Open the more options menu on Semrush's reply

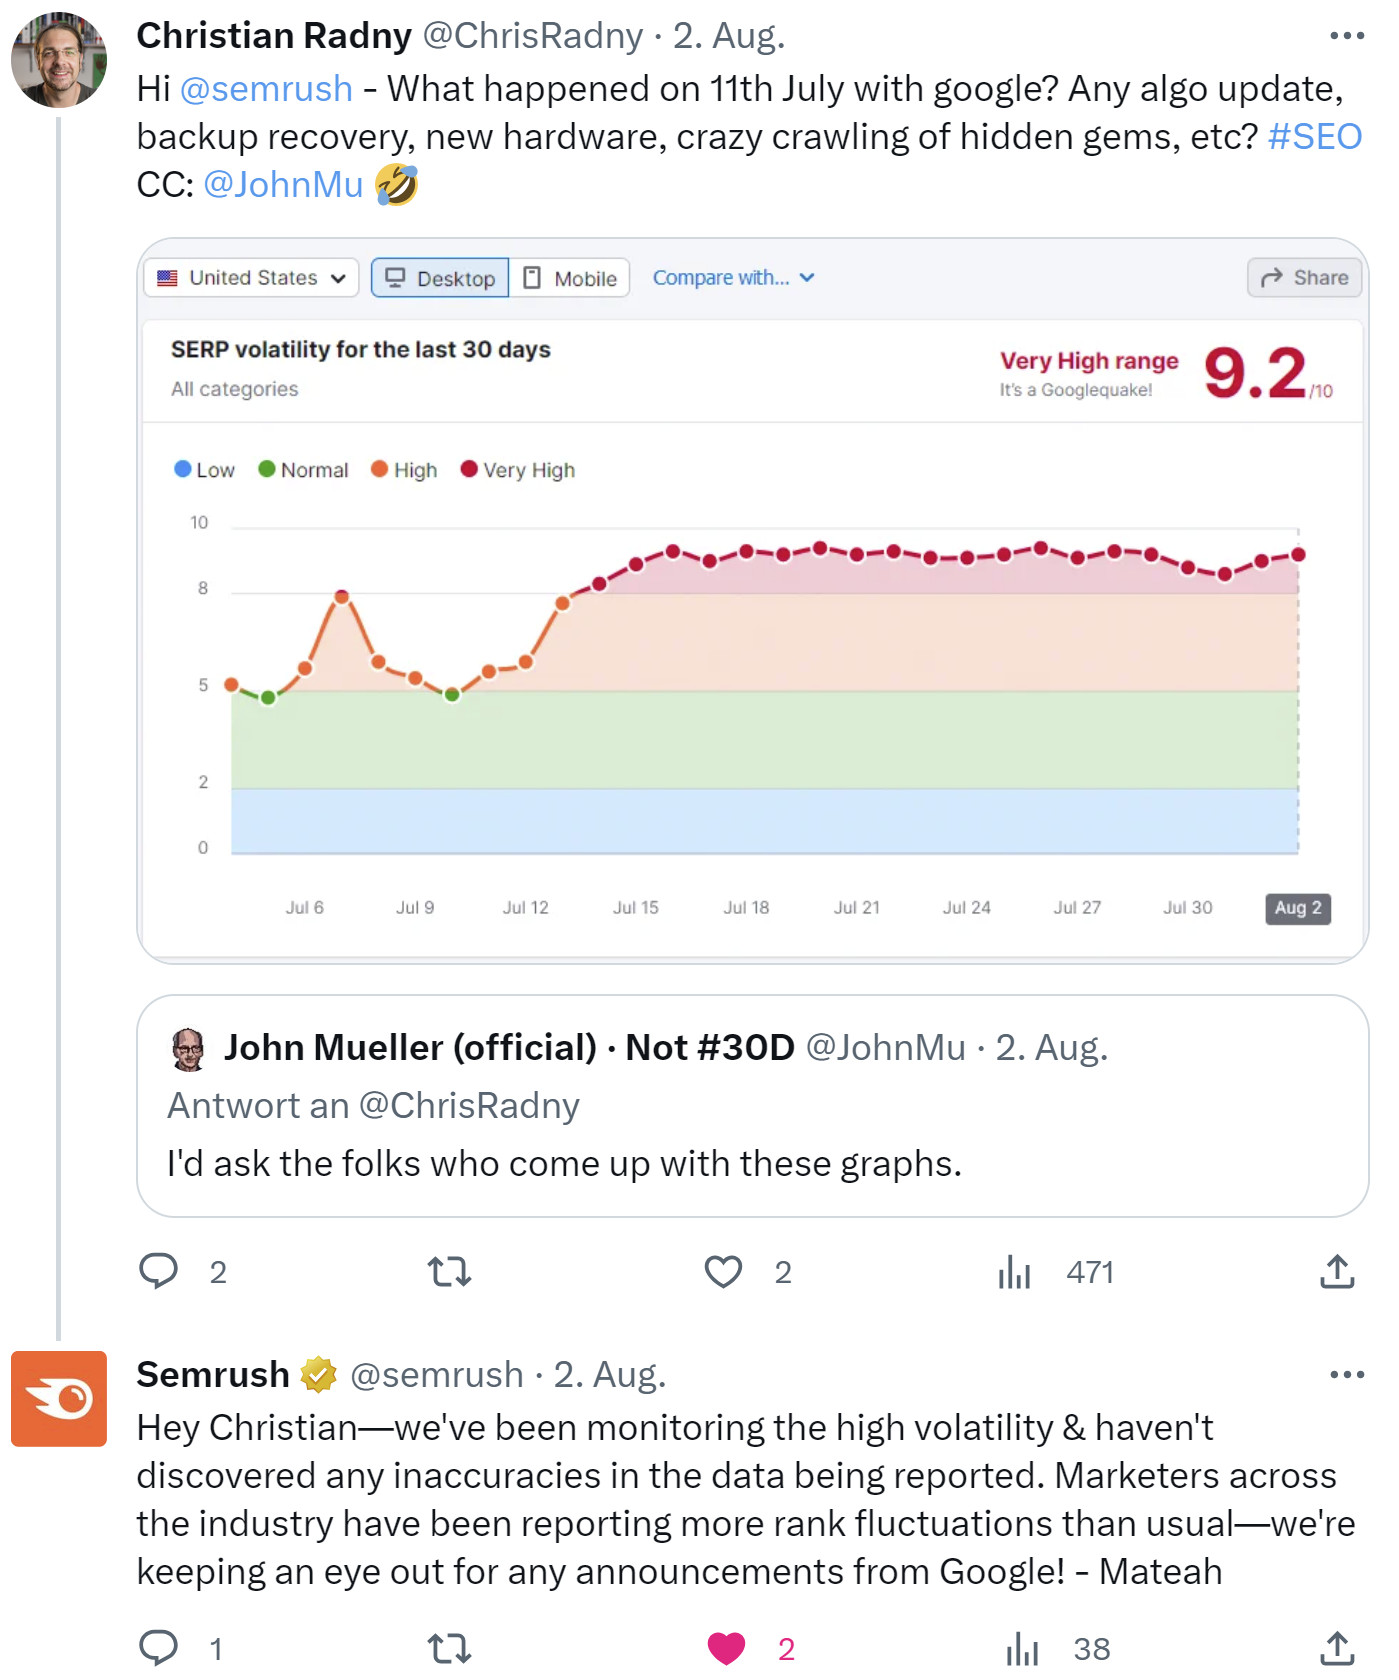pos(1346,1374)
